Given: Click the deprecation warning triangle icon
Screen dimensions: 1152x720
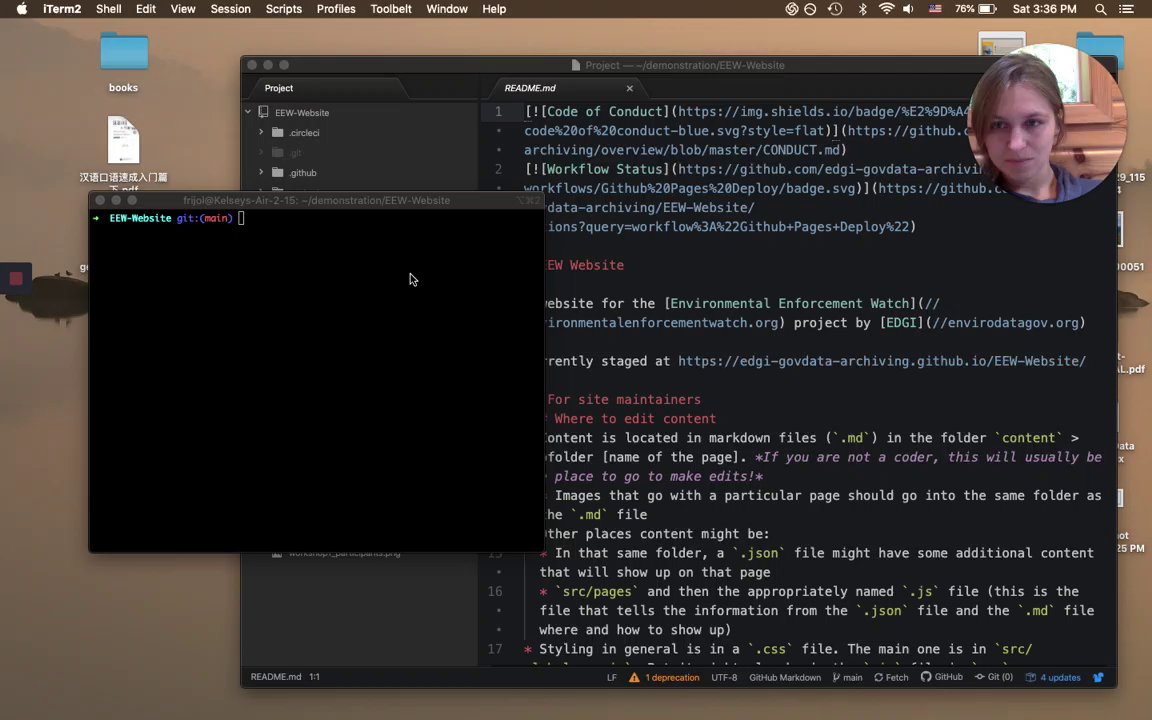Looking at the screenshot, I should coord(634,677).
